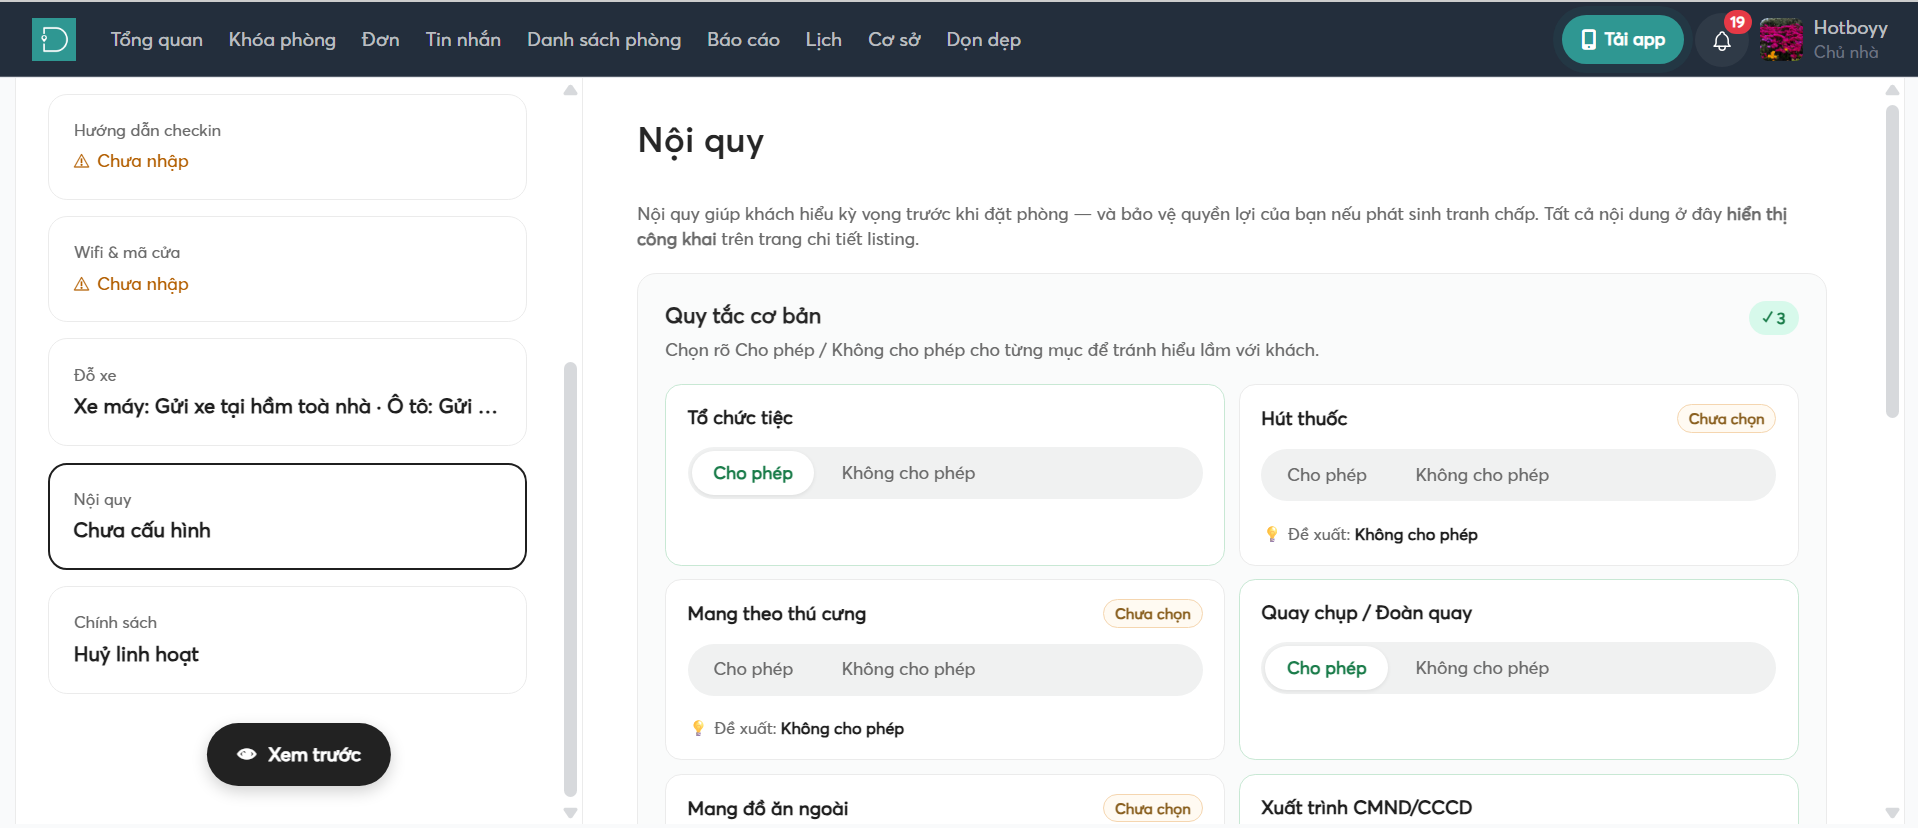The width and height of the screenshot is (1918, 828).
Task: Go to the Đơn menu item
Action: [x=380, y=40]
